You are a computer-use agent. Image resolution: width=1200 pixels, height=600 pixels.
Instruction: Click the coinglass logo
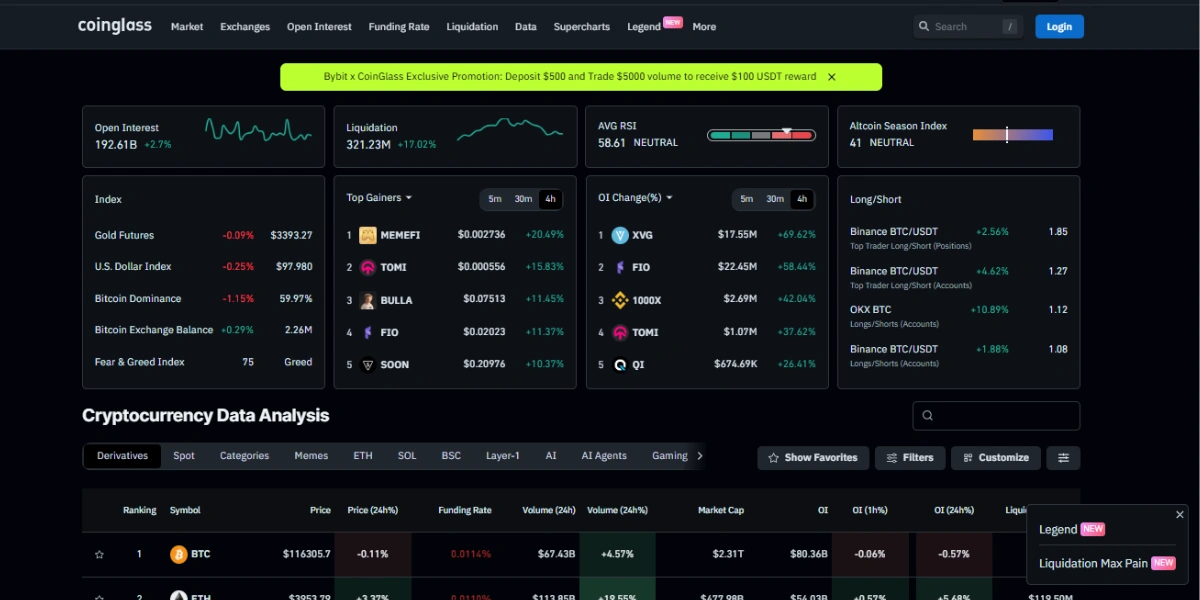[x=115, y=26]
